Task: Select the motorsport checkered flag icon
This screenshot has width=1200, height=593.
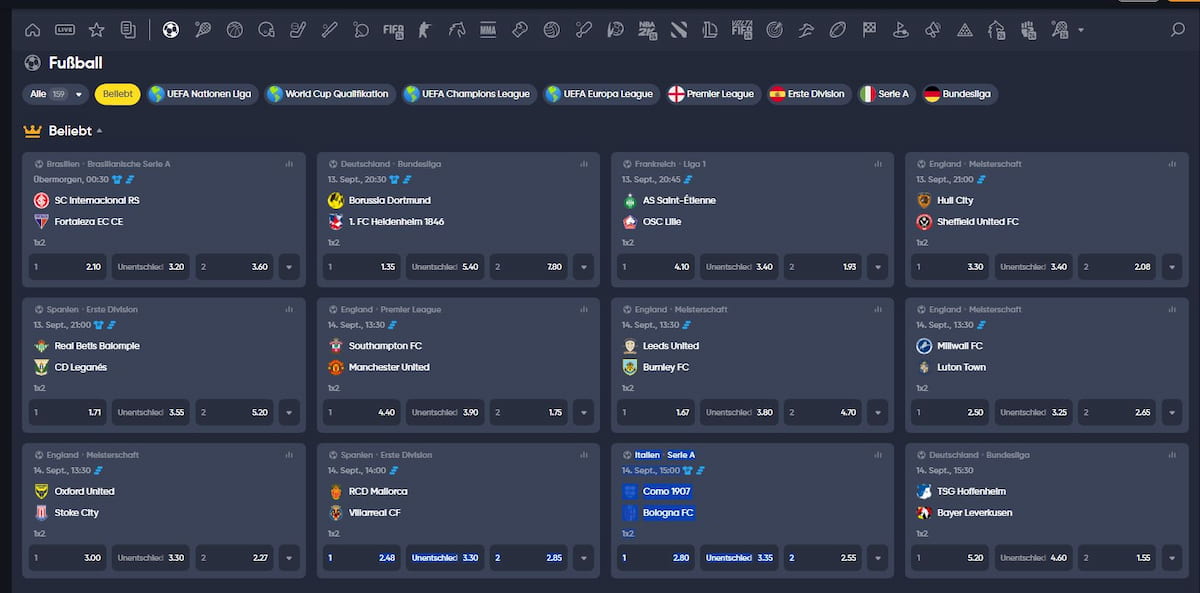Action: point(869,30)
